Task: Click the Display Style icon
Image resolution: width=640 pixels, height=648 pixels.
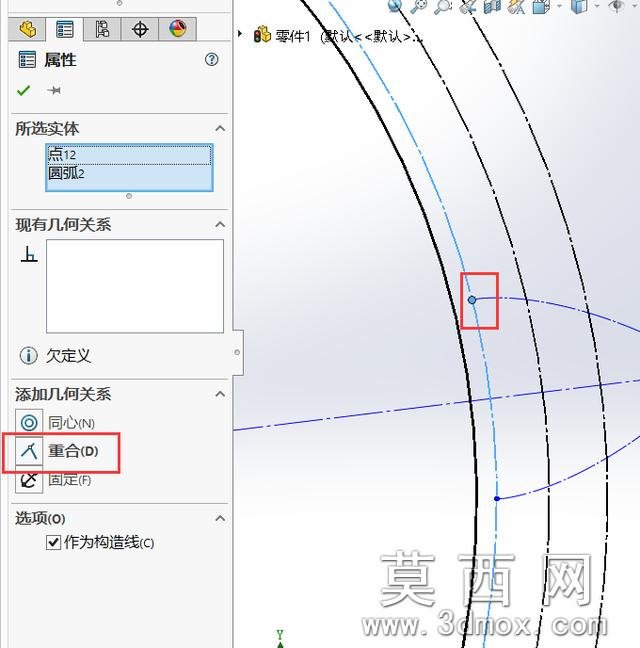Action: [x=579, y=6]
